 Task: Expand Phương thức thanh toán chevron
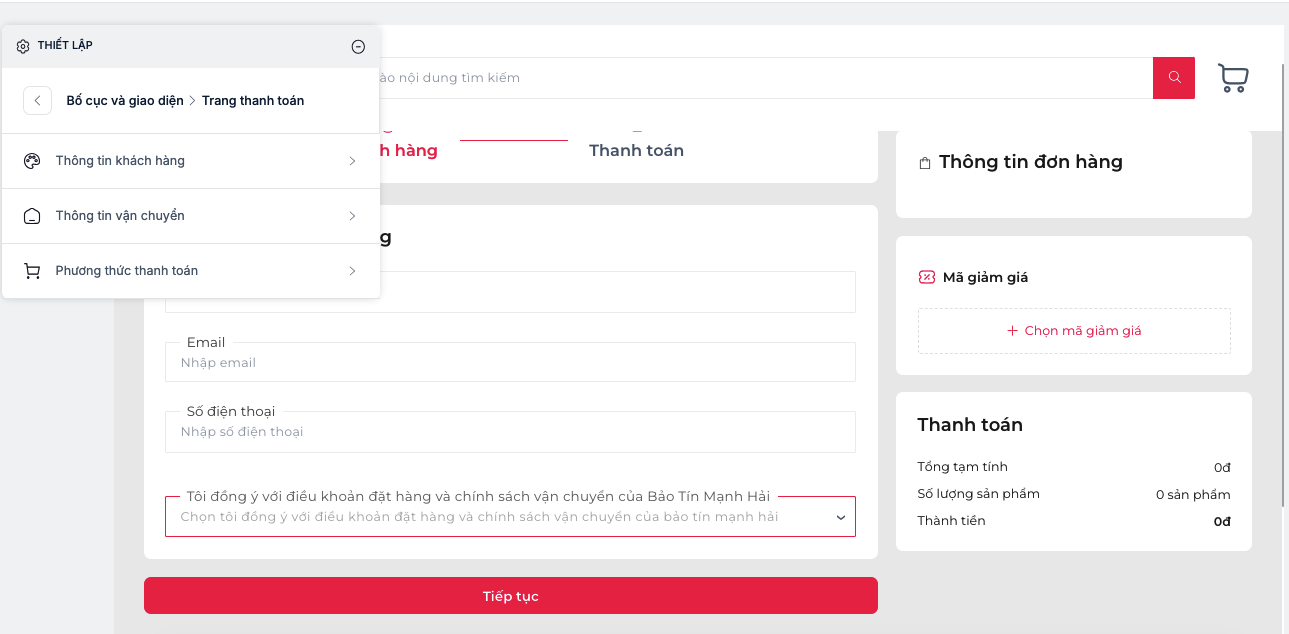pos(352,271)
